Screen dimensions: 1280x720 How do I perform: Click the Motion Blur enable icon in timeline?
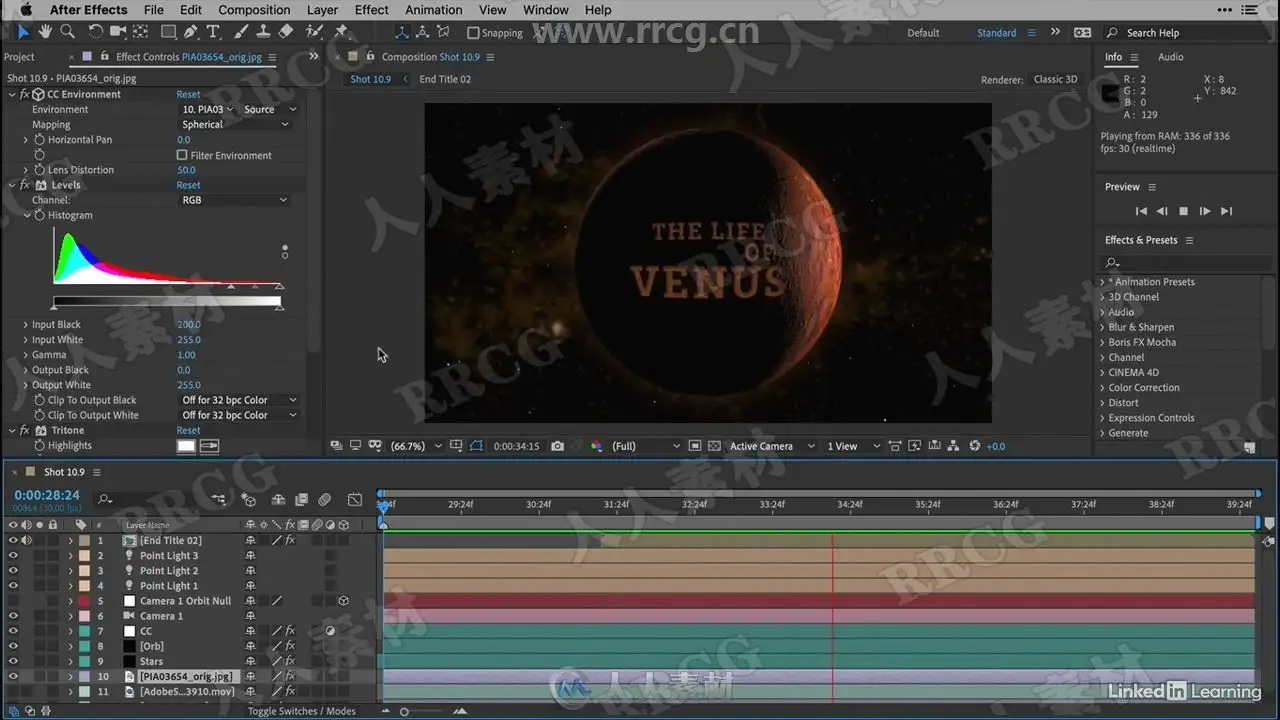tap(325, 499)
